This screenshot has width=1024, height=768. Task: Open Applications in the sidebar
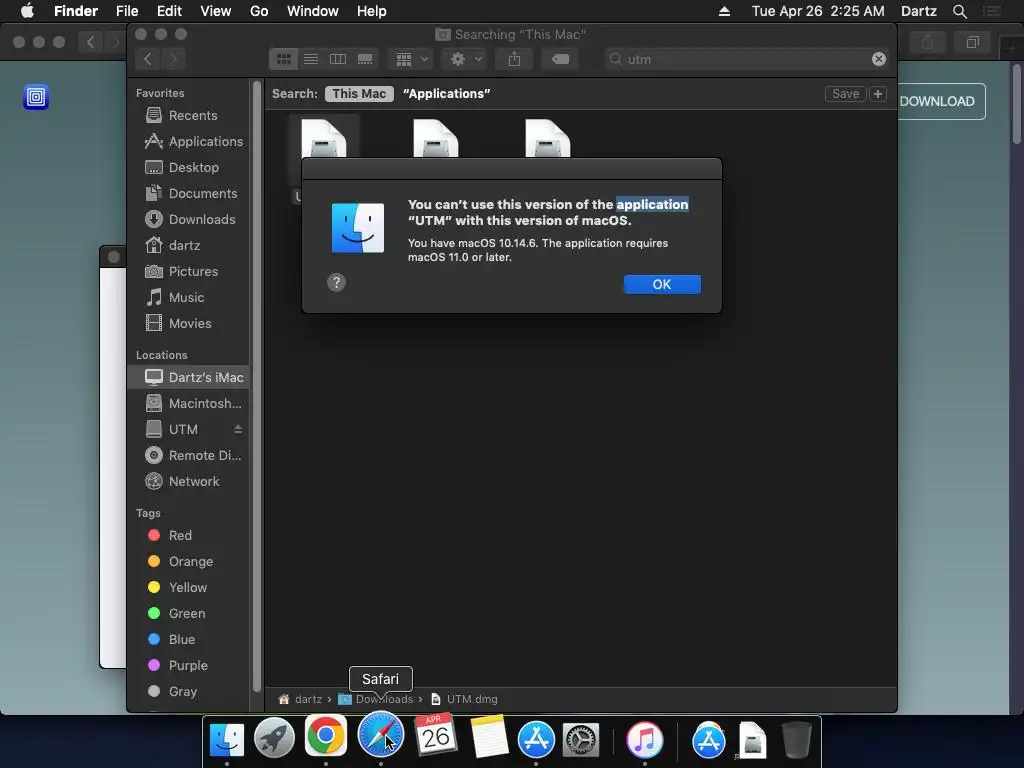pos(188,141)
